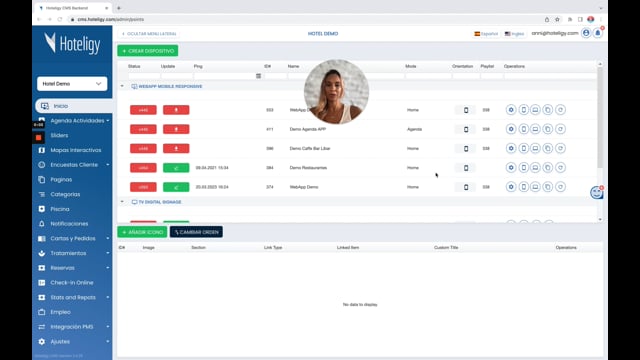The image size is (640, 360).
Task: Click the Mode filter input field
Action: [428, 76]
